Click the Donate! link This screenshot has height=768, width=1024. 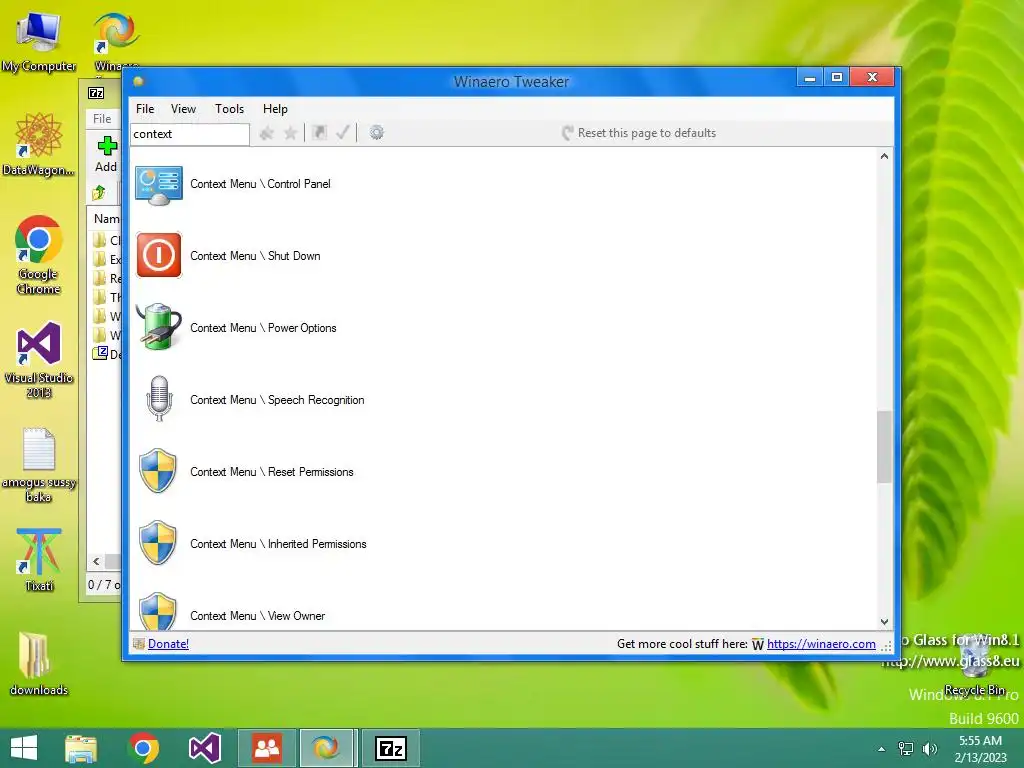tap(168, 644)
